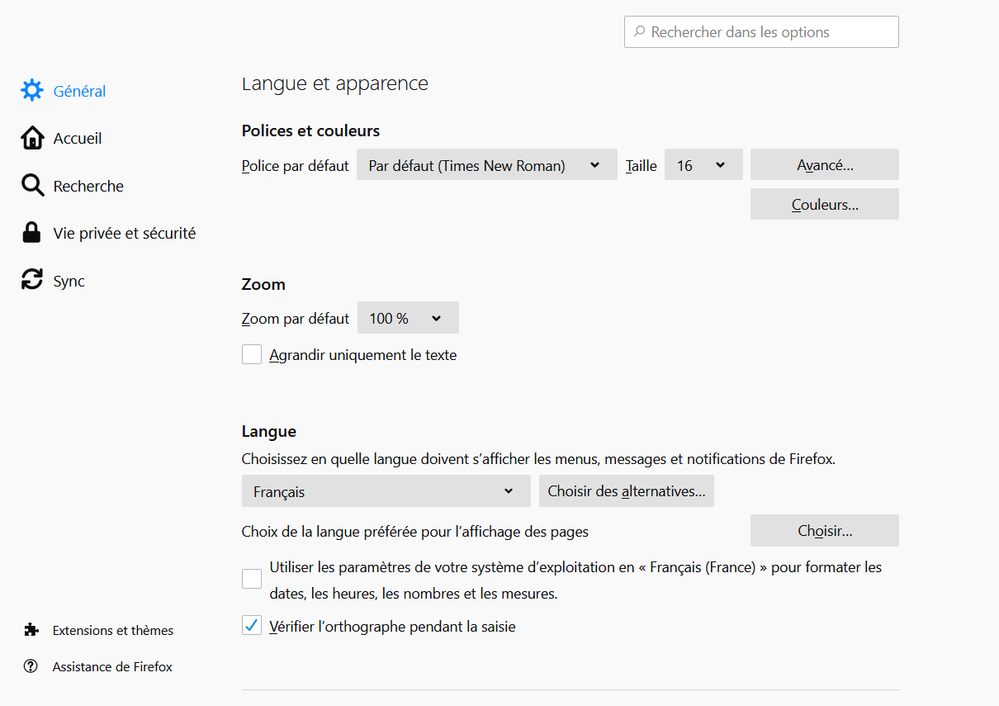Click the Accueil house icon
The height and width of the screenshot is (706, 999).
pyautogui.click(x=32, y=138)
